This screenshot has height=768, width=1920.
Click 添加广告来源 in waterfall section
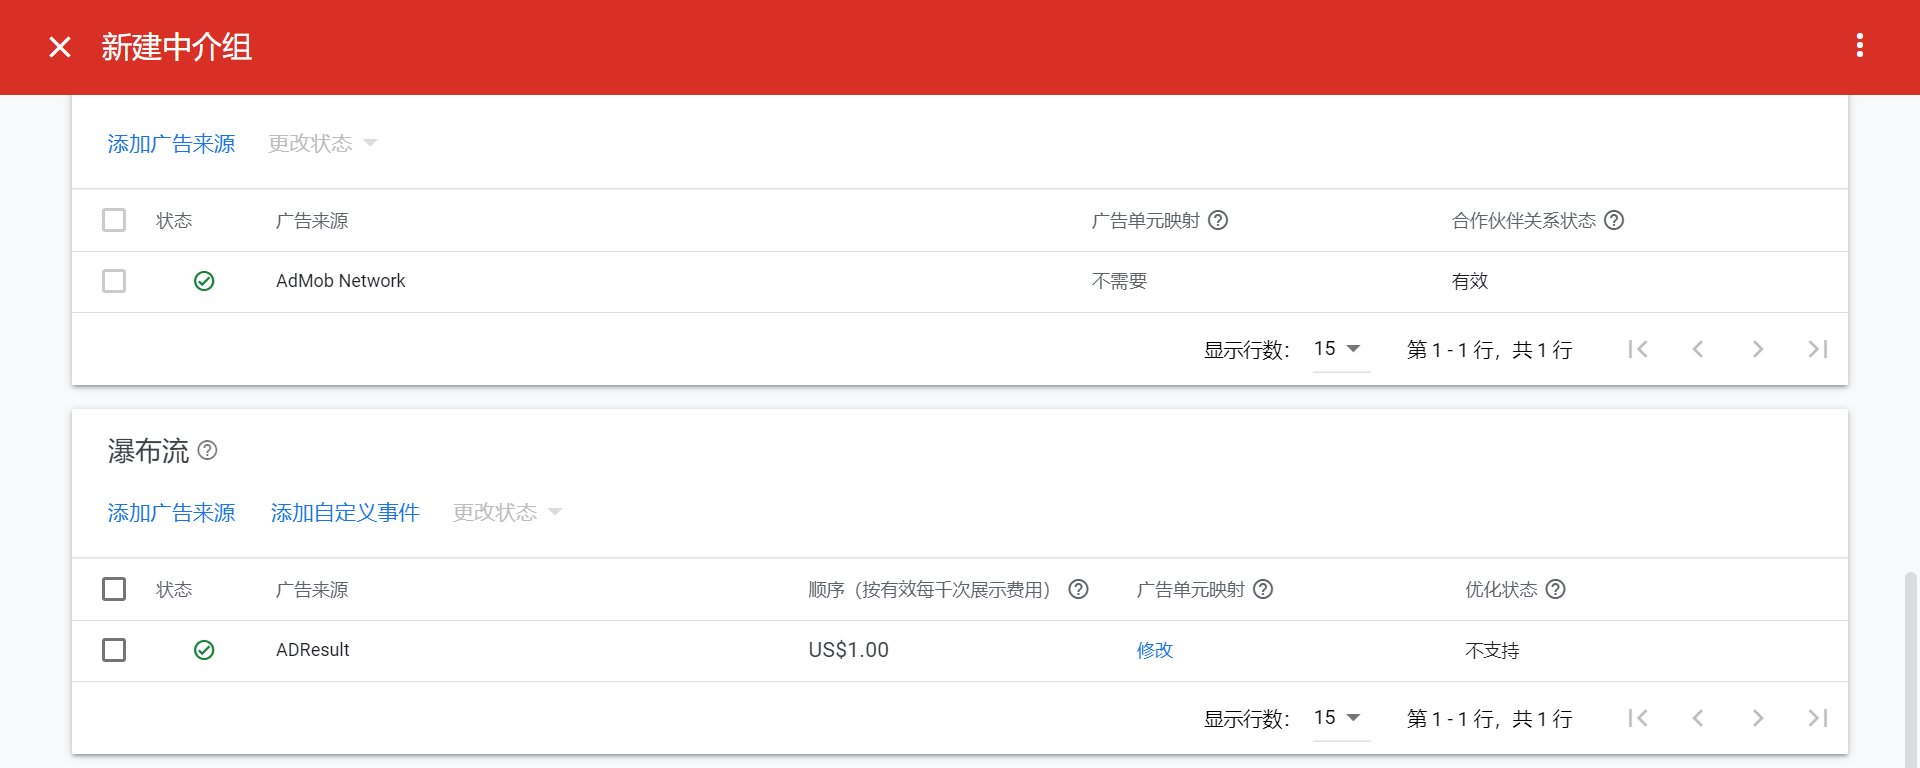pyautogui.click(x=171, y=513)
